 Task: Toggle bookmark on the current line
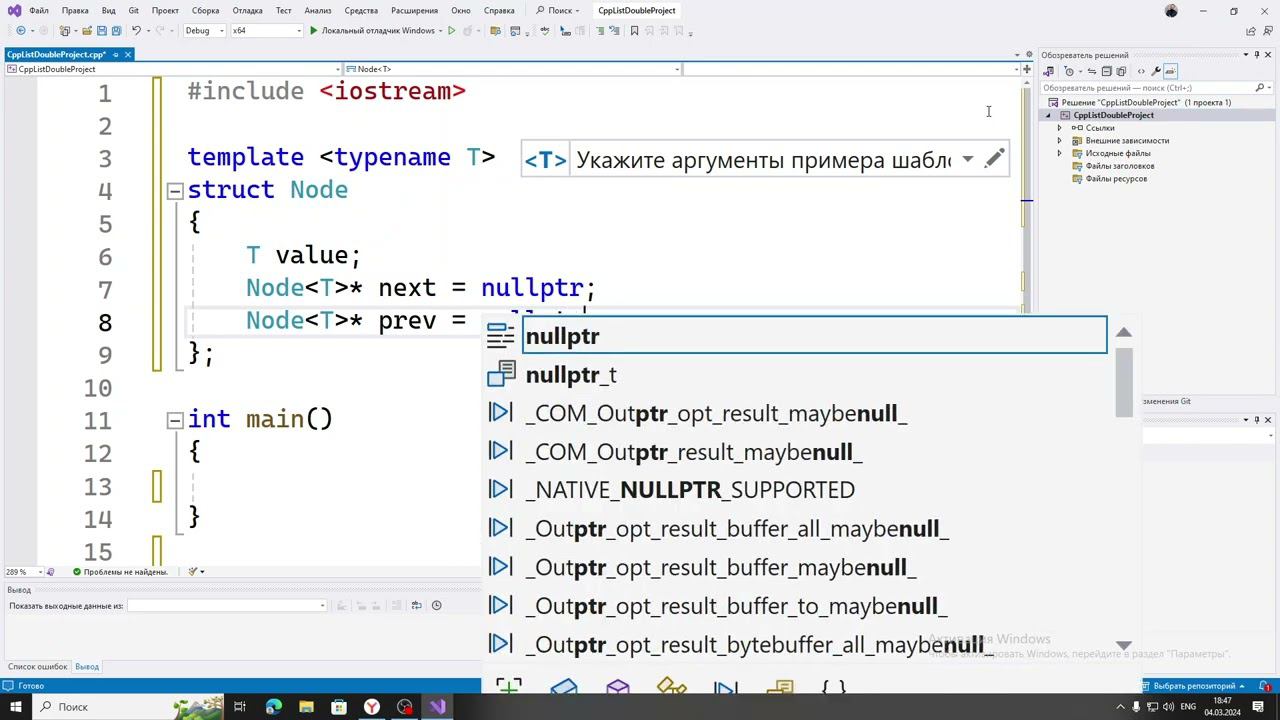point(634,31)
